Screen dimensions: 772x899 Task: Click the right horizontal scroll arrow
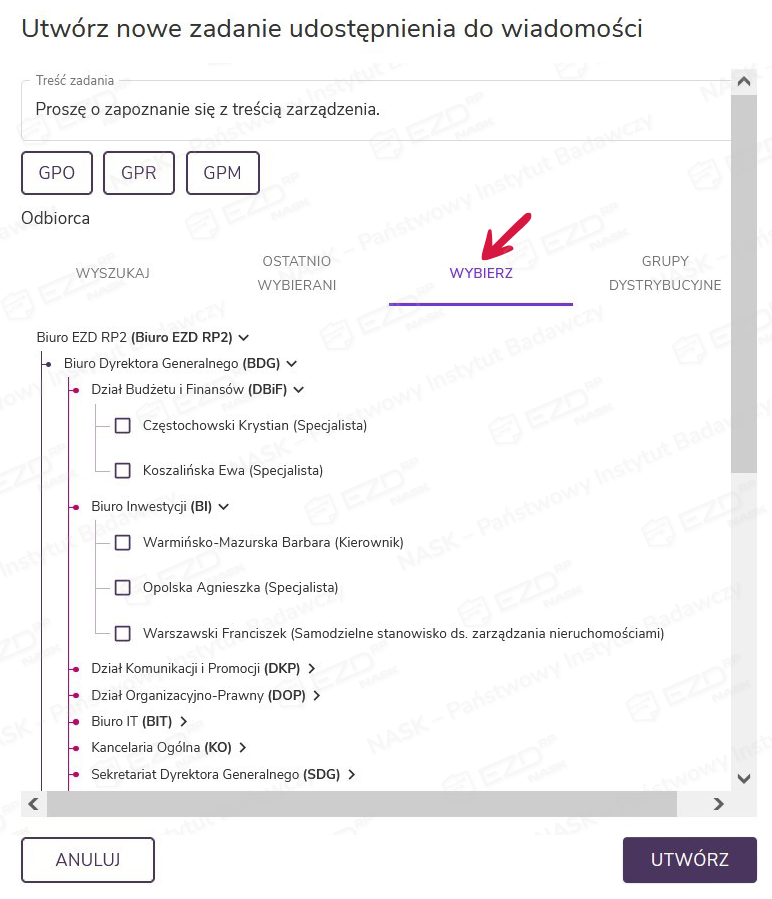[718, 803]
